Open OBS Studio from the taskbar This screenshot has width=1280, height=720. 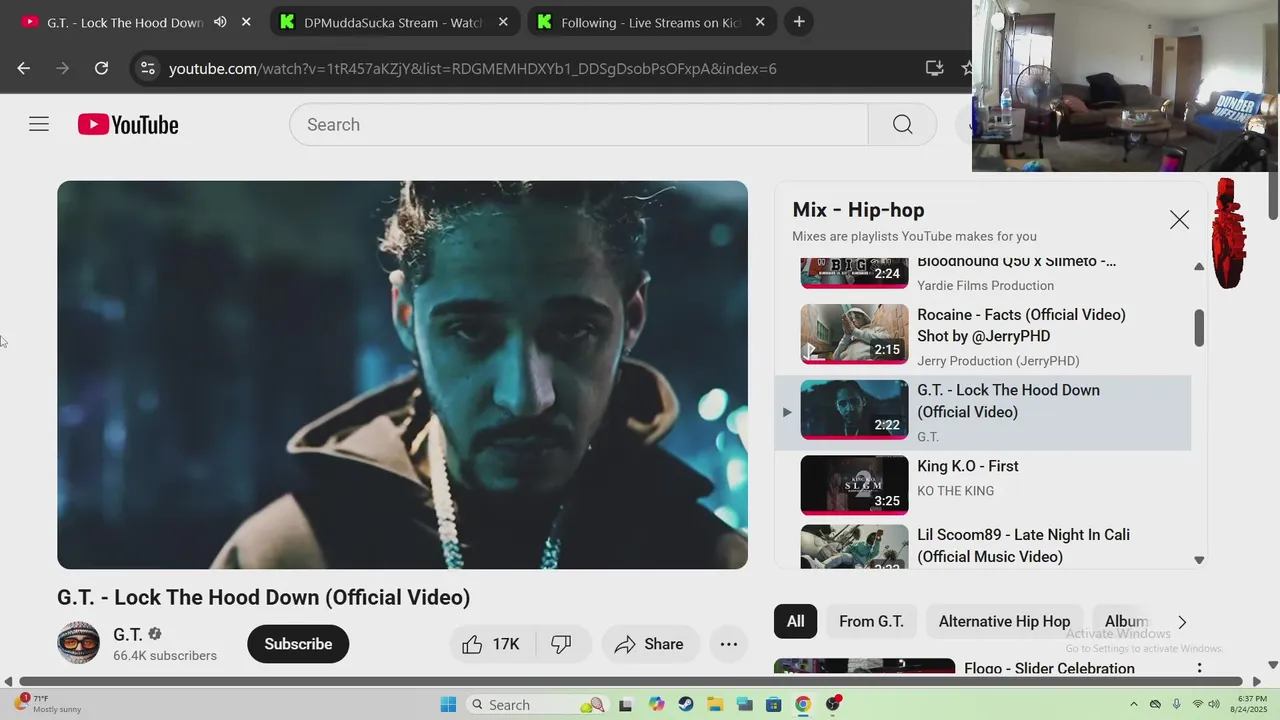(832, 704)
